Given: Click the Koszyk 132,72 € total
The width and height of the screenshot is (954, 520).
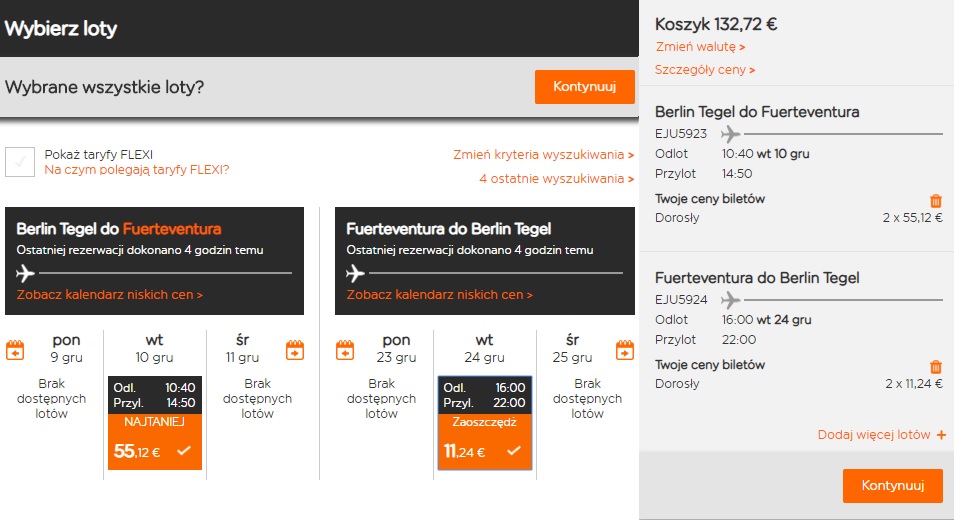Looking at the screenshot, I should [716, 24].
